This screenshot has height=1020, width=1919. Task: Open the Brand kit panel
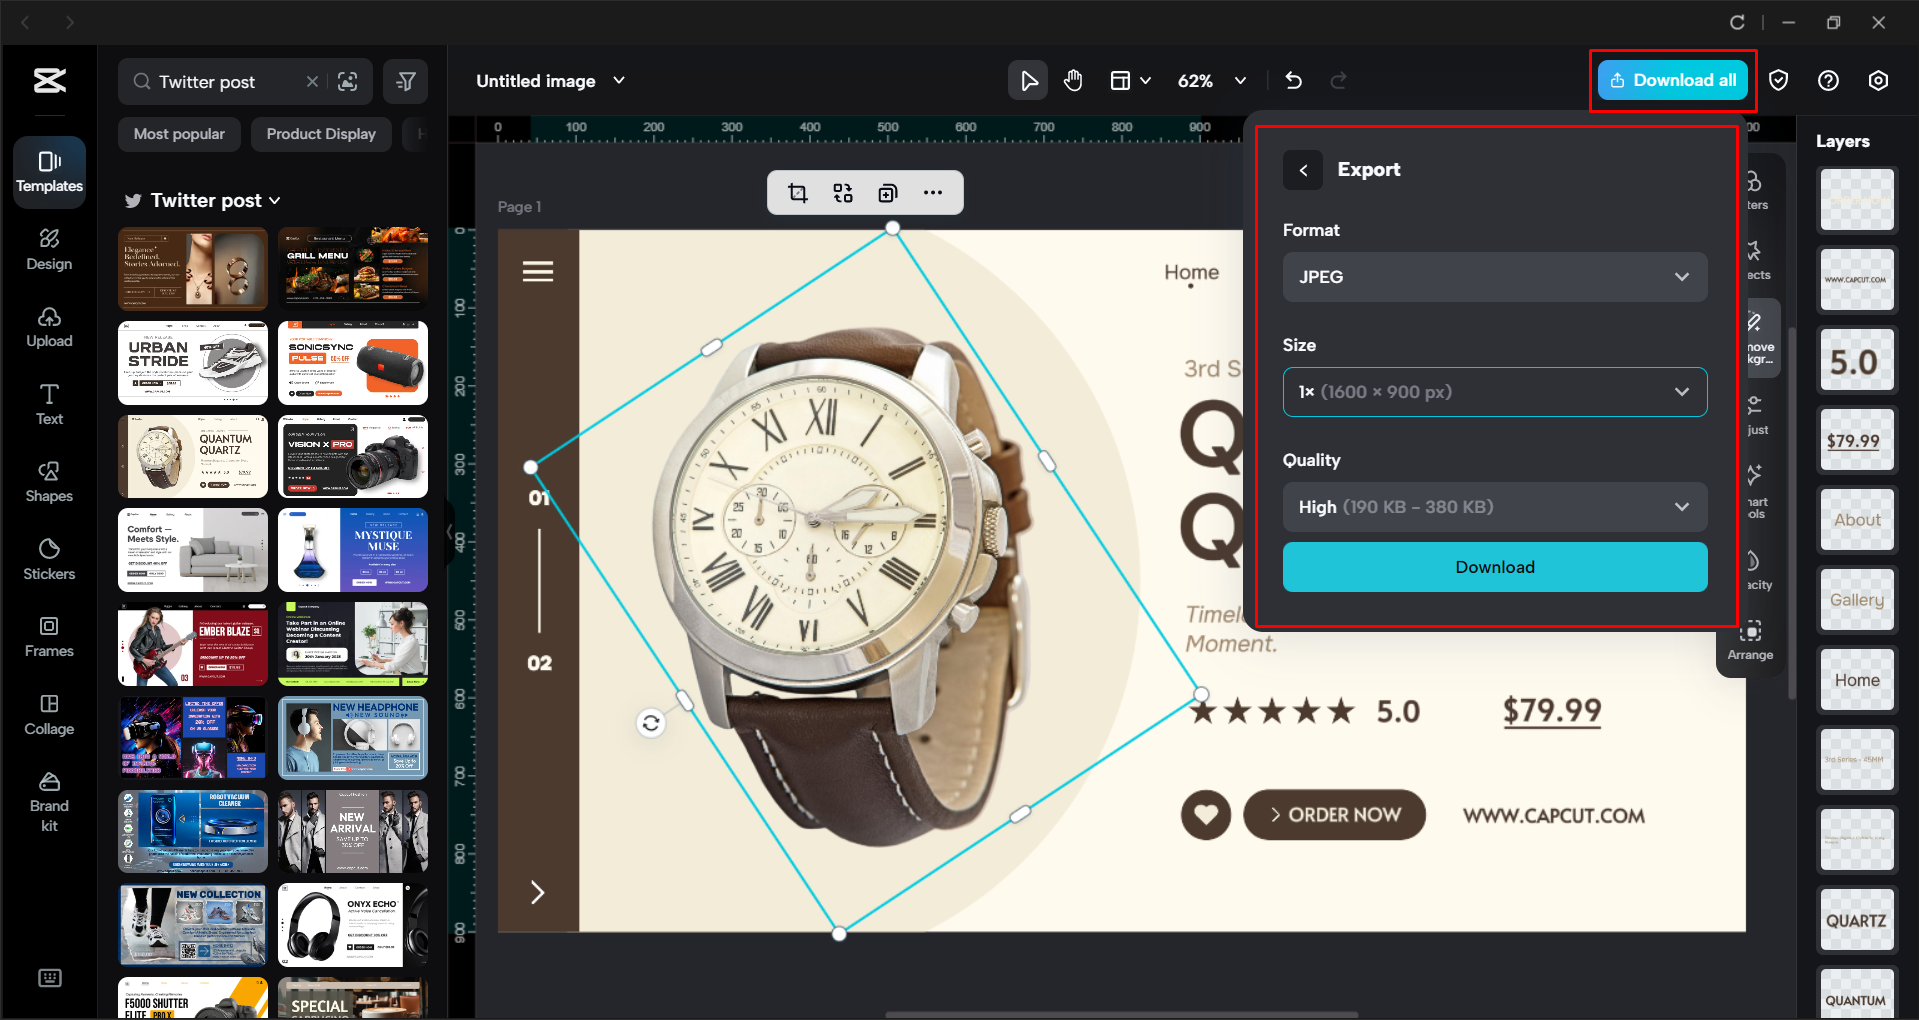coord(49,801)
